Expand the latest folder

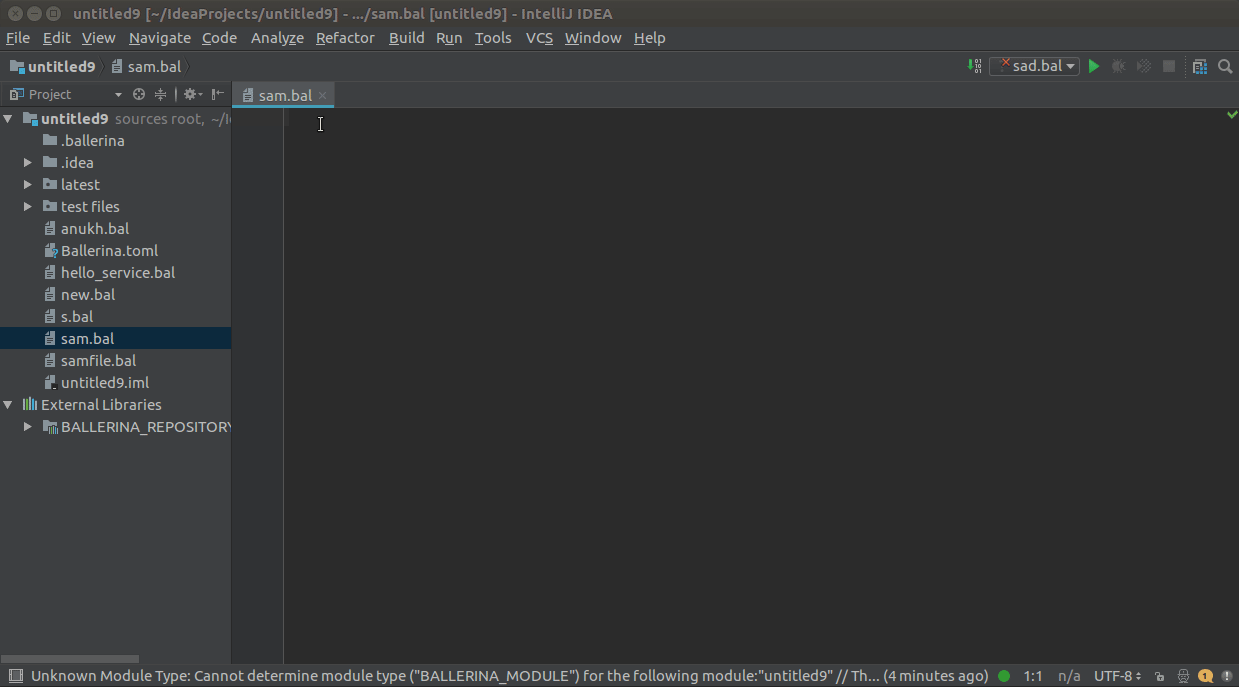28,184
